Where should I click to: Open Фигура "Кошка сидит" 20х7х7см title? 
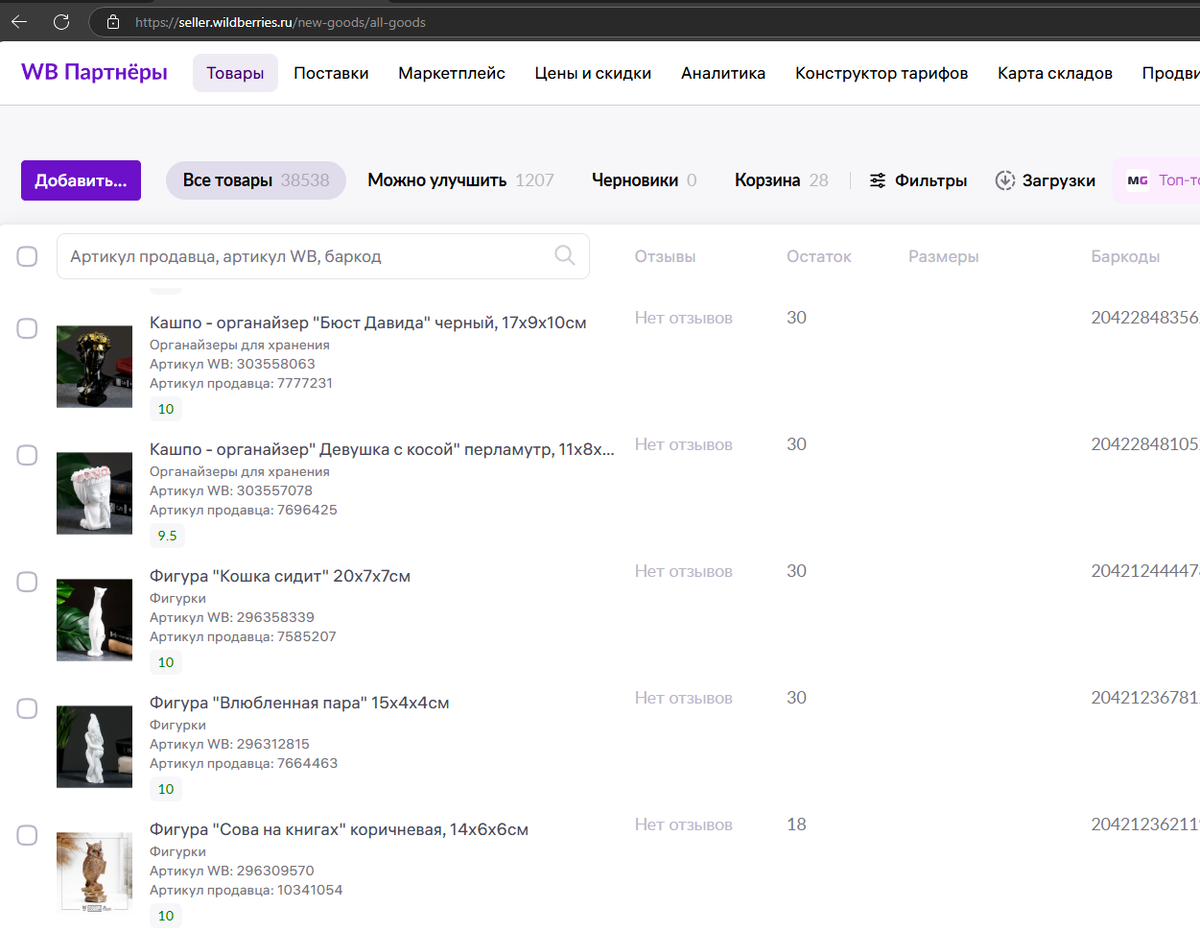[x=280, y=577]
